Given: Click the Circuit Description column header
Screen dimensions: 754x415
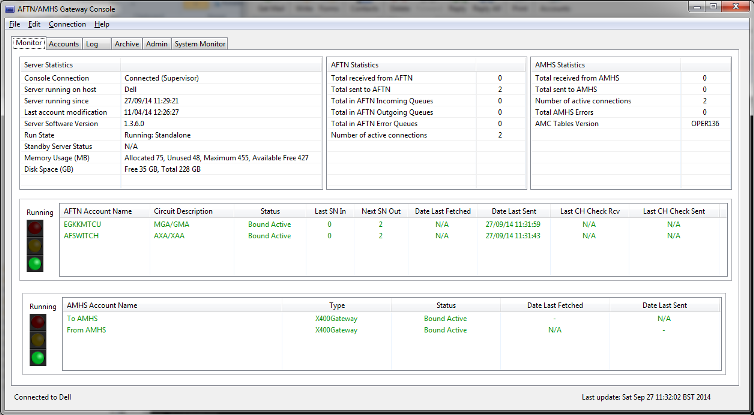Looking at the screenshot, I should point(183,211).
